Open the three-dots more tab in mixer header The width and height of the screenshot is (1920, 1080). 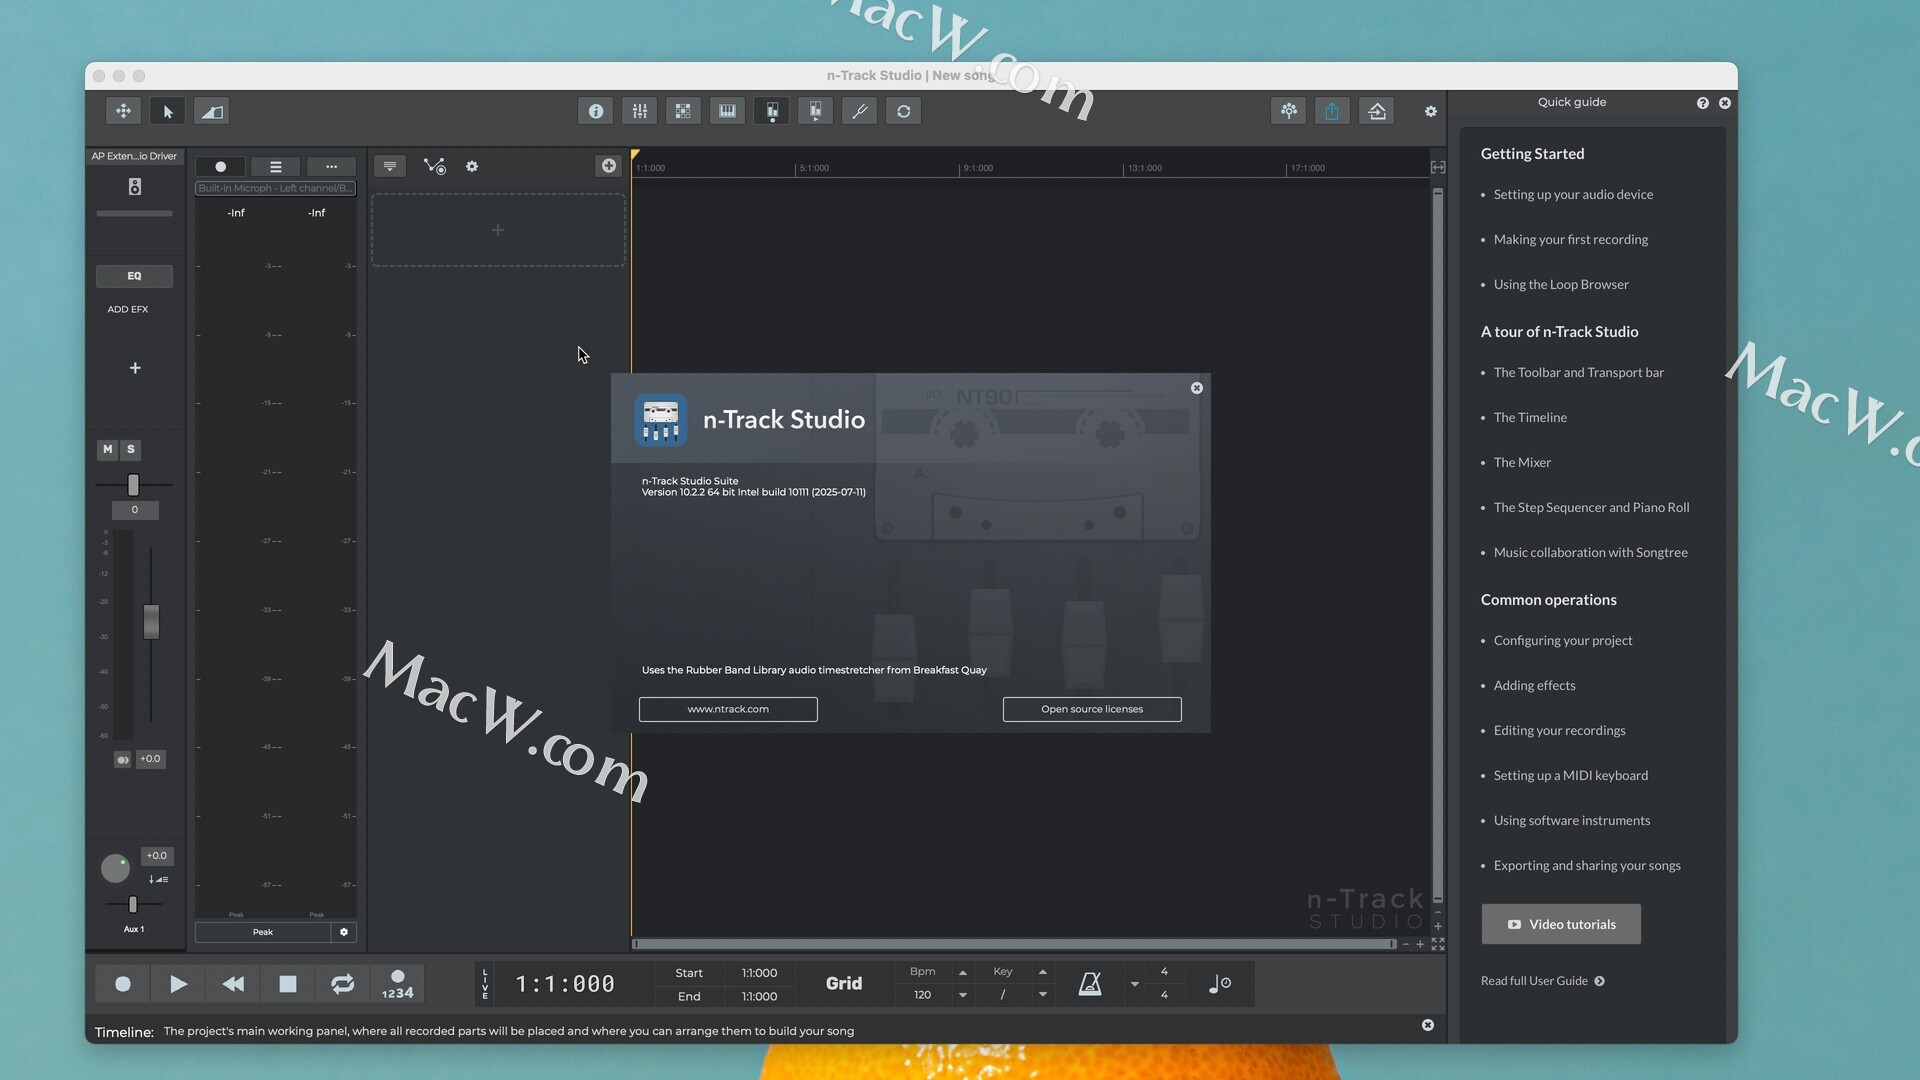(331, 167)
